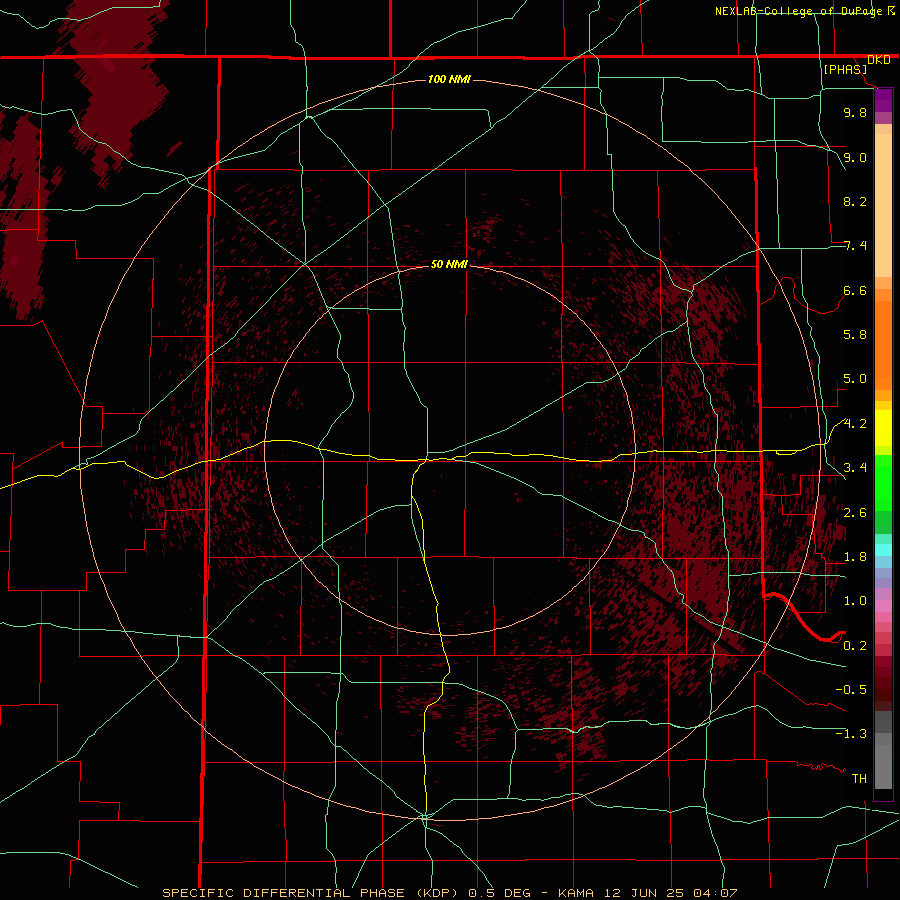Pick the cyan swatch on color bar
Image resolution: width=900 pixels, height=900 pixels.
point(883,550)
